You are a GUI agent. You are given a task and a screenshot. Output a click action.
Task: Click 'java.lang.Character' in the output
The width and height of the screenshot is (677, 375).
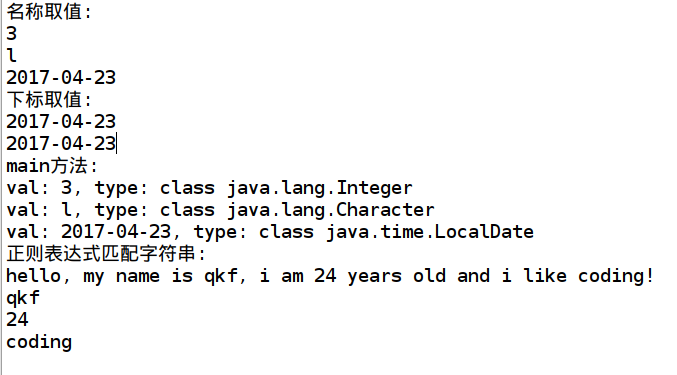point(331,210)
